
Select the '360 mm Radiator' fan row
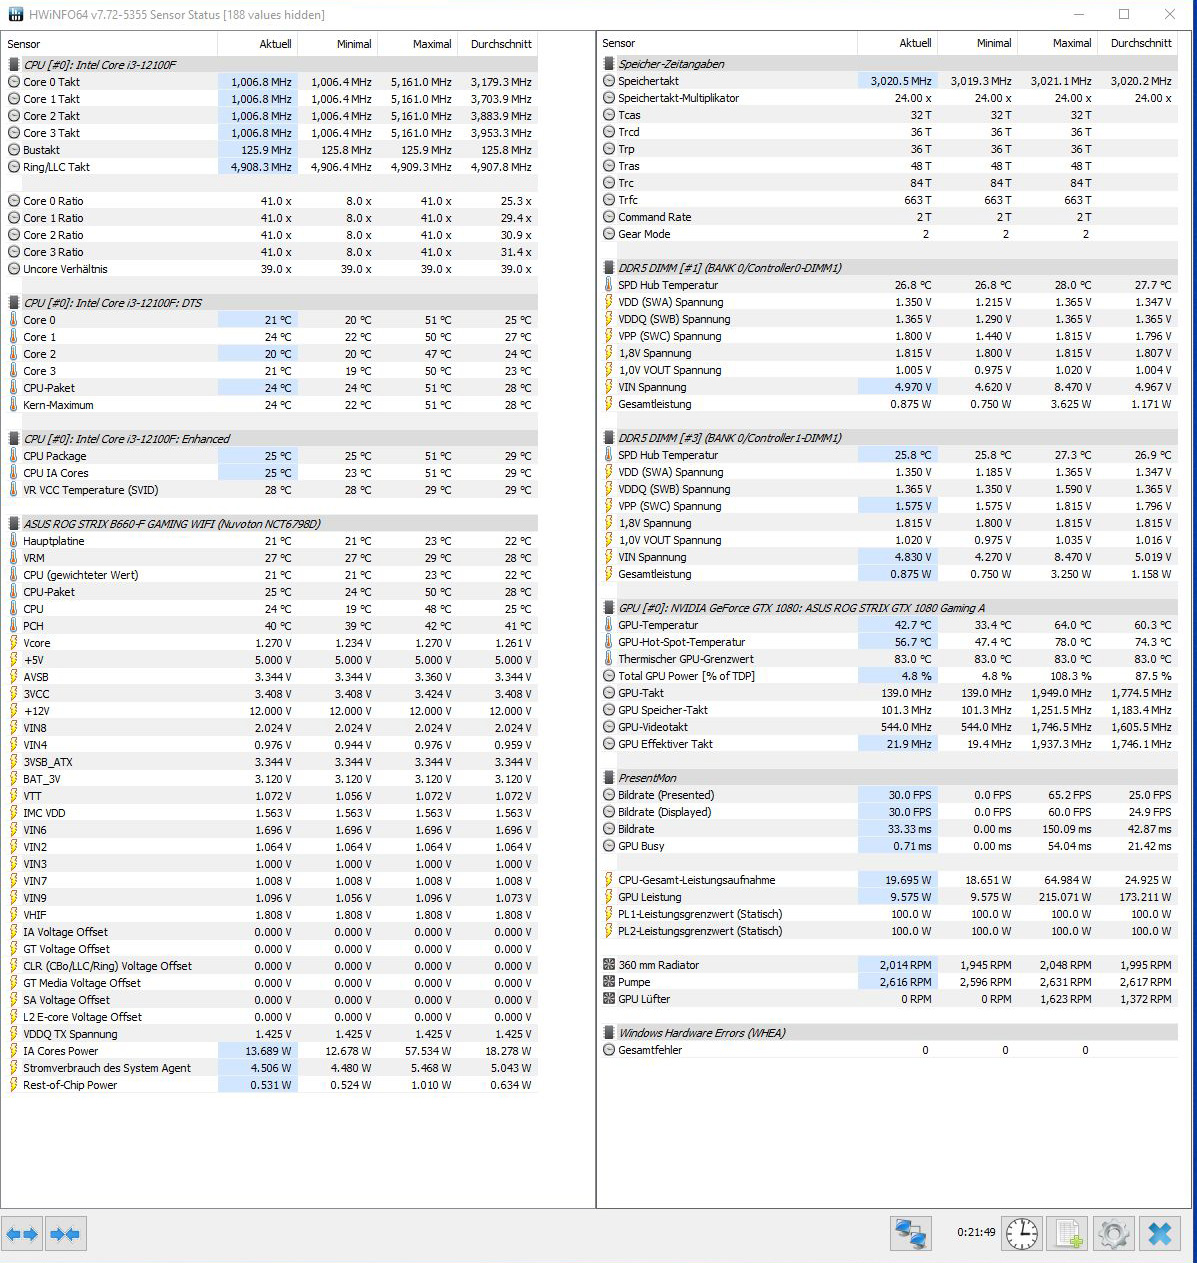click(x=658, y=965)
